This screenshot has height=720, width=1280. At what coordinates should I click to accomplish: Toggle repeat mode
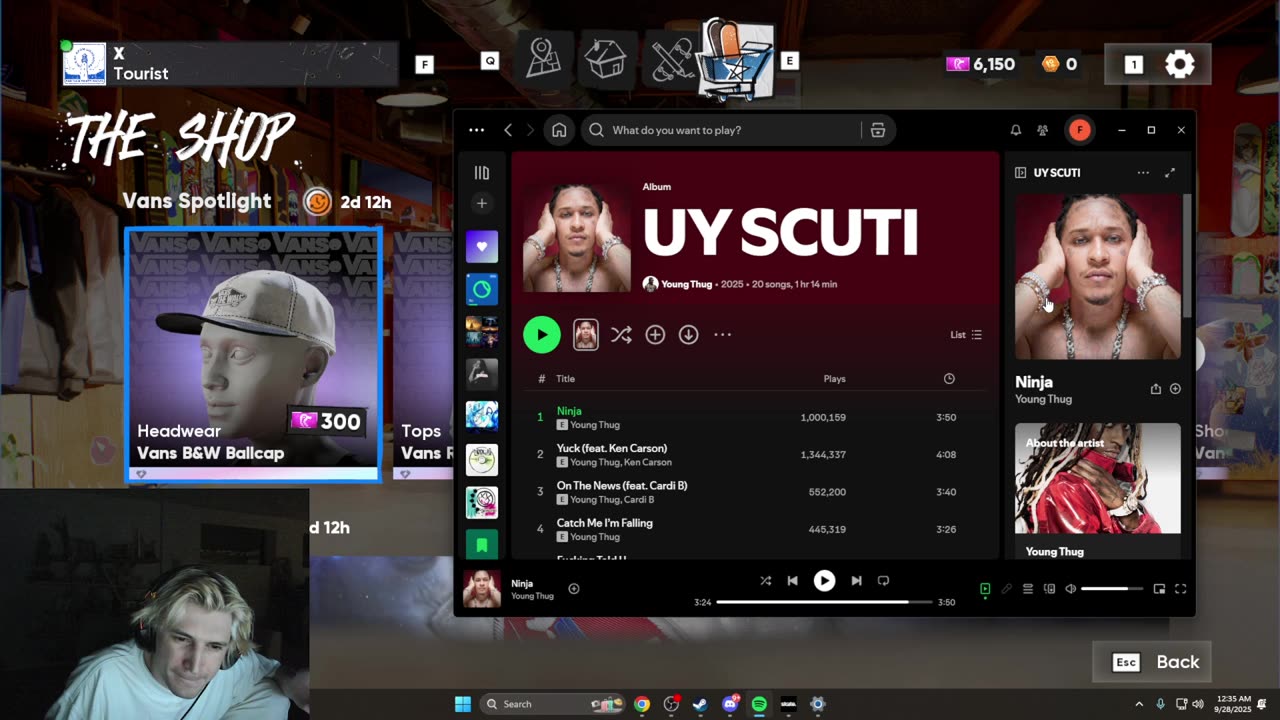click(x=883, y=580)
